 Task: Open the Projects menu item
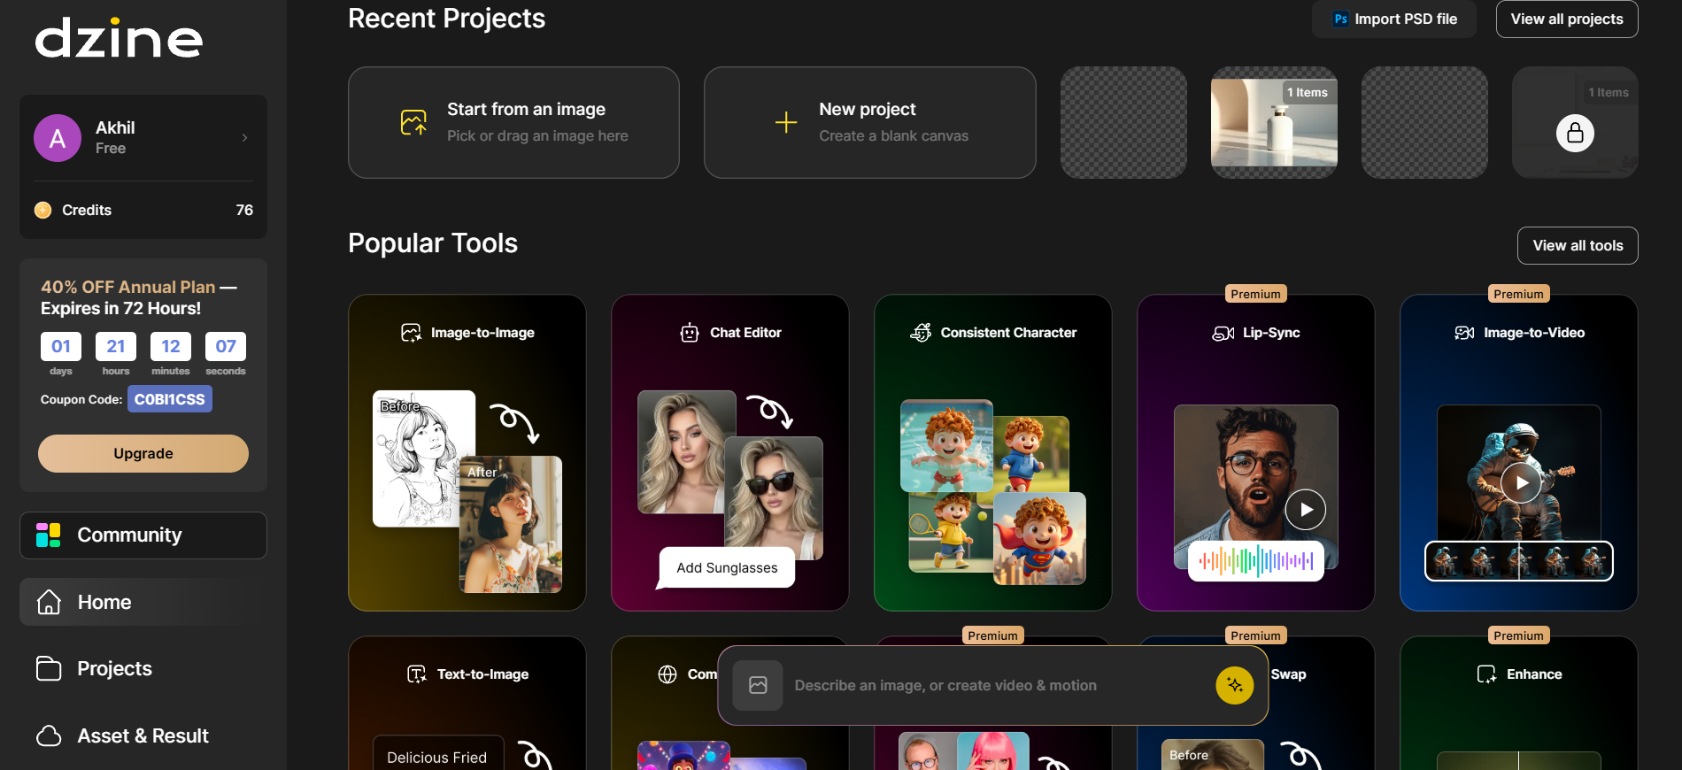coord(143,669)
